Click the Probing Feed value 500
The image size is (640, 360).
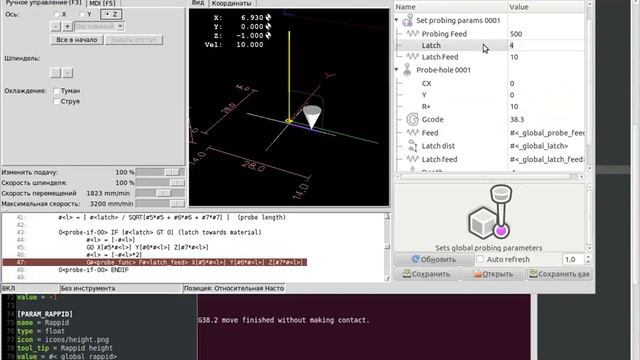pos(516,34)
